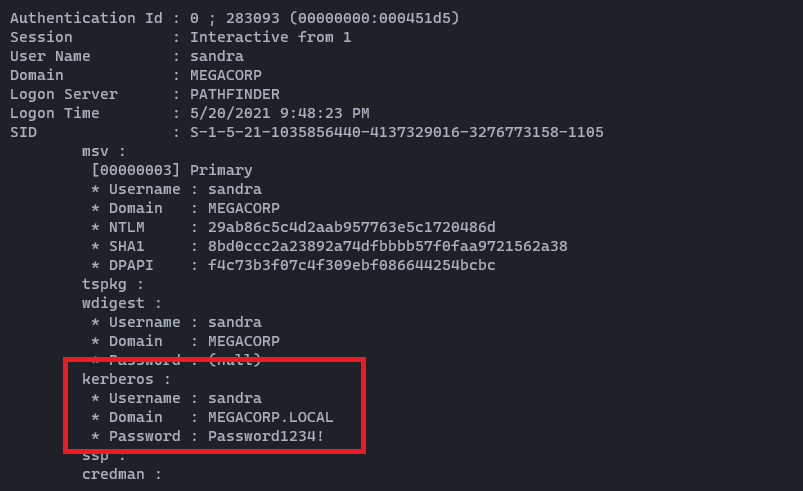
Task: Click the MEGACORP.LOCAL domain text
Action: [x=270, y=417]
